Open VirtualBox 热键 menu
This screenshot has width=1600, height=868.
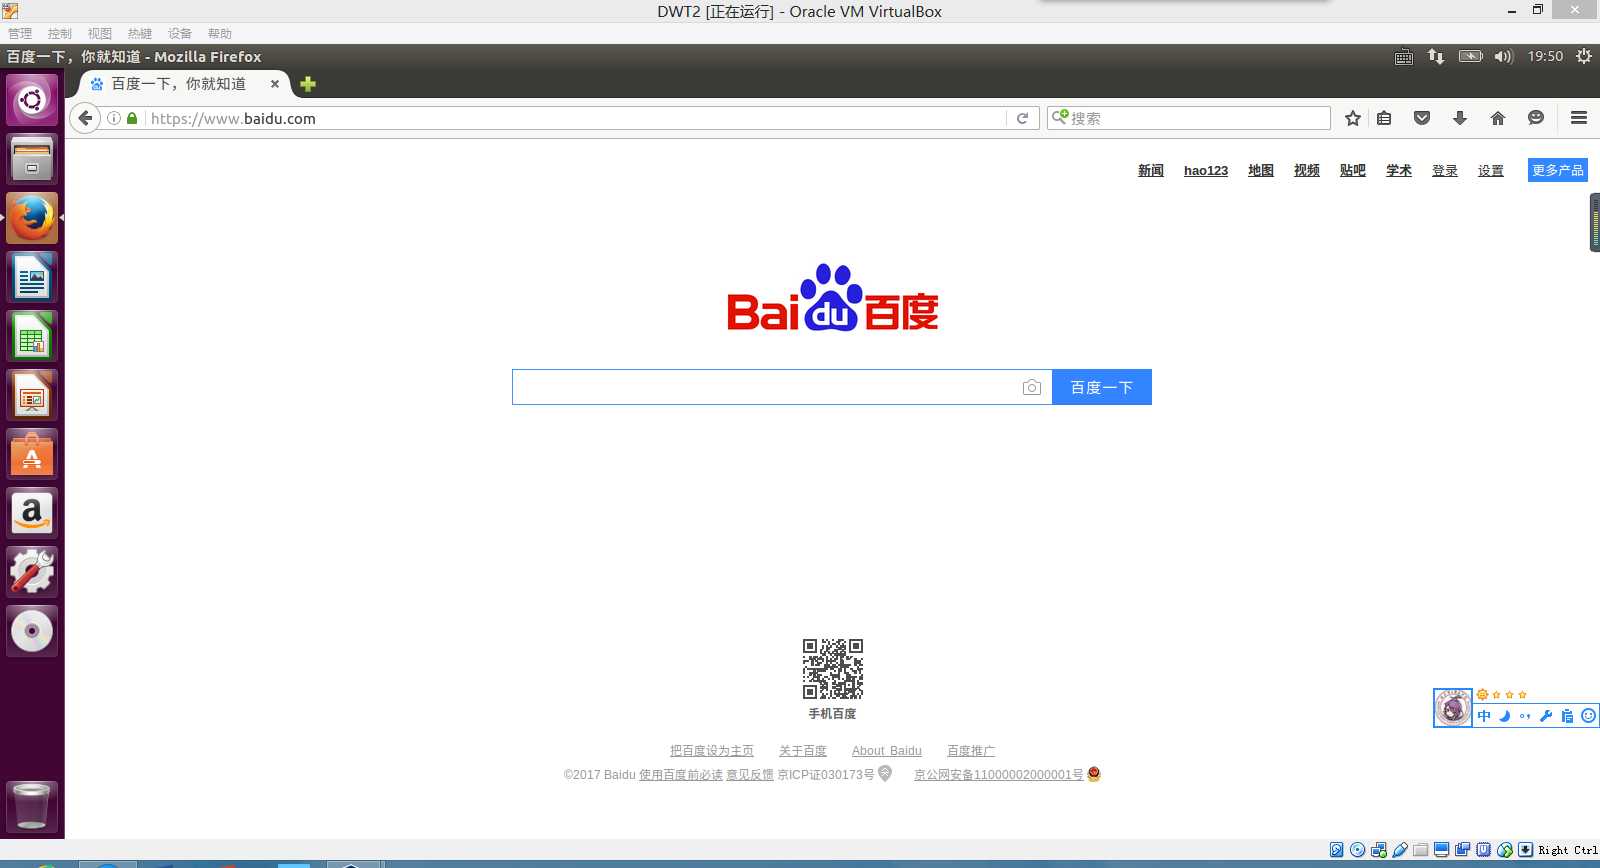[x=140, y=33]
